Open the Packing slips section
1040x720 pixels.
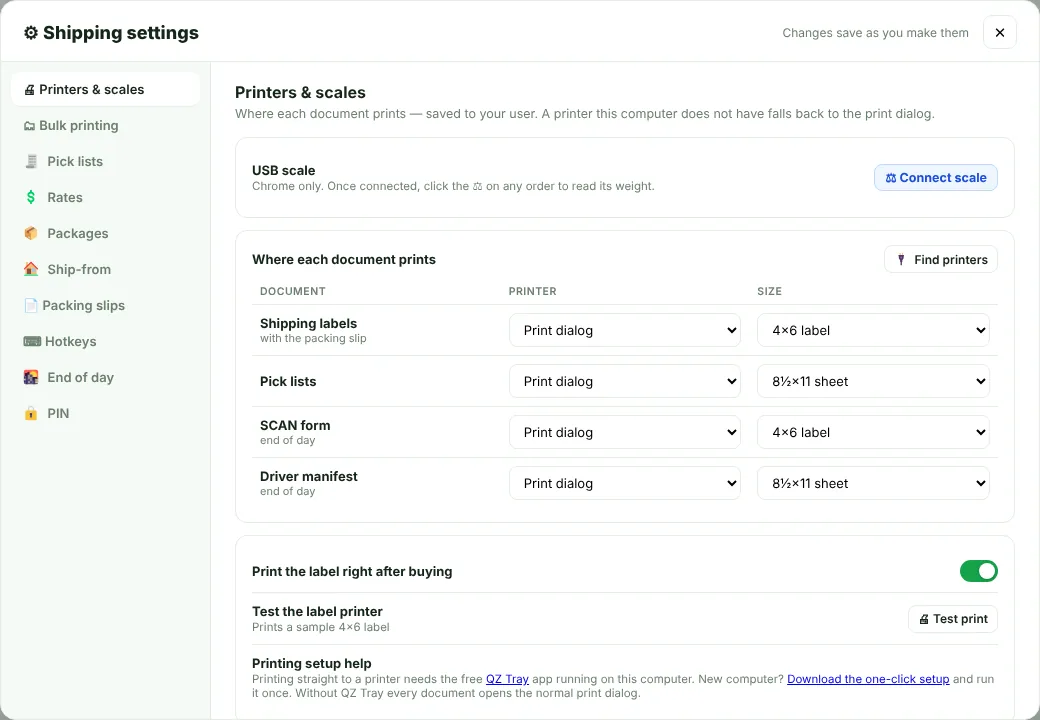105,306
